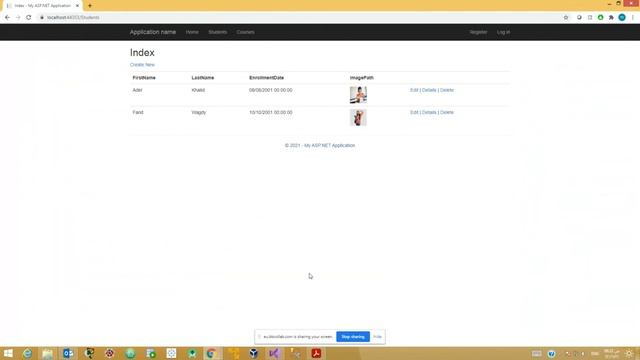This screenshot has height=360, width=640.
Task: Hide the screen sharing notification
Action: [377, 337]
